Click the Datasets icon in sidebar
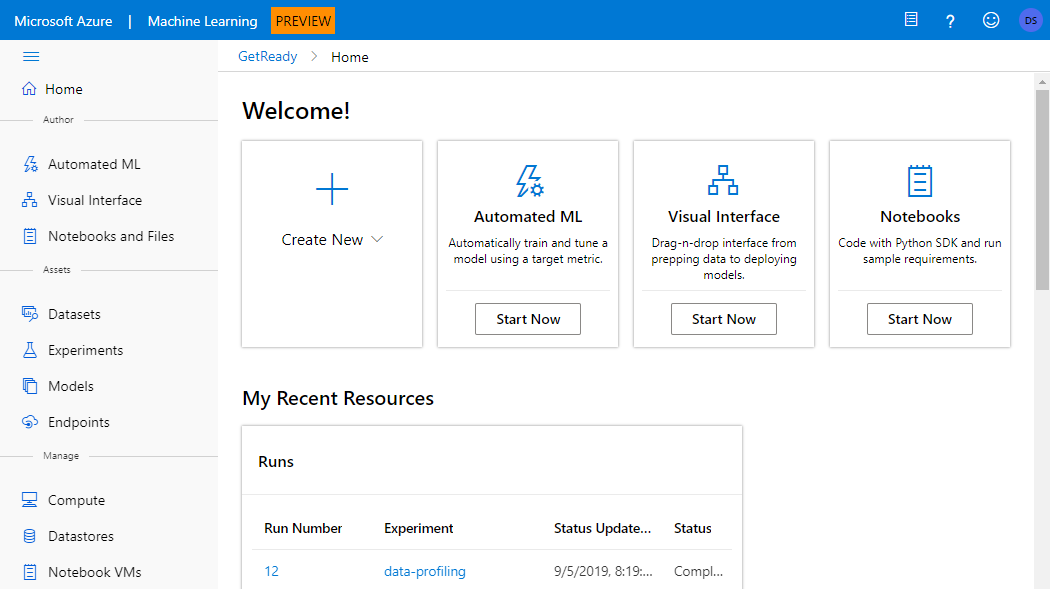Screen dimensions: 1050x589 tap(29, 313)
